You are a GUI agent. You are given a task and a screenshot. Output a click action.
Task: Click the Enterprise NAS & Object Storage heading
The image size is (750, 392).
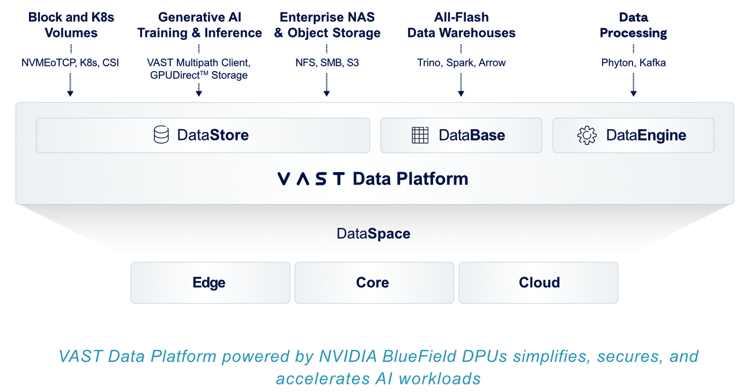click(327, 25)
